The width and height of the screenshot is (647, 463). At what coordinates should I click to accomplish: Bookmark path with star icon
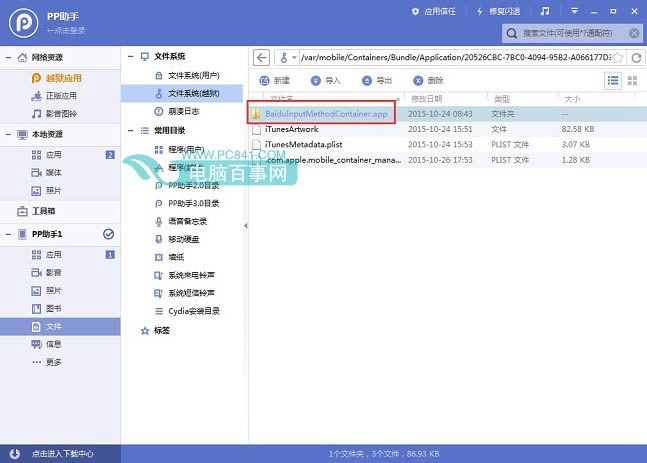coord(618,57)
